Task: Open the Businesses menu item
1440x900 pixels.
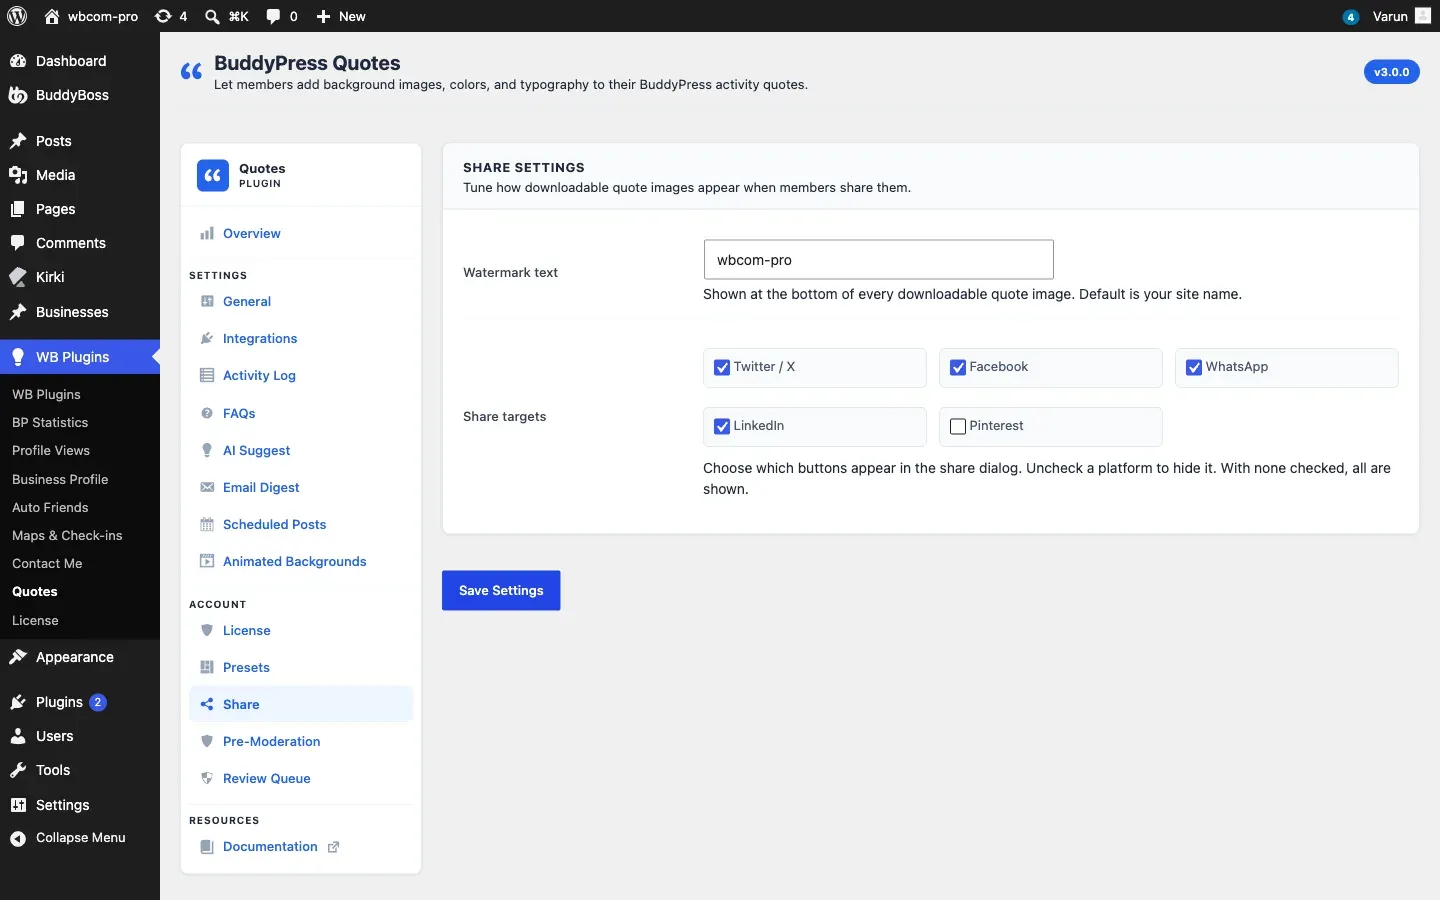Action: click(x=80, y=312)
